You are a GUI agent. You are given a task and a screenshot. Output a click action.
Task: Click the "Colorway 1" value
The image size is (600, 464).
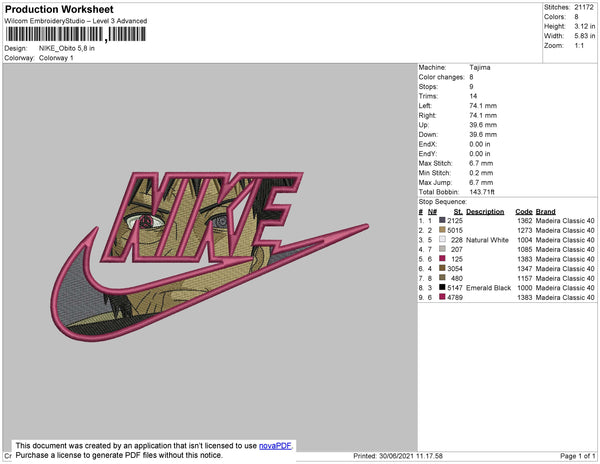pos(56,58)
